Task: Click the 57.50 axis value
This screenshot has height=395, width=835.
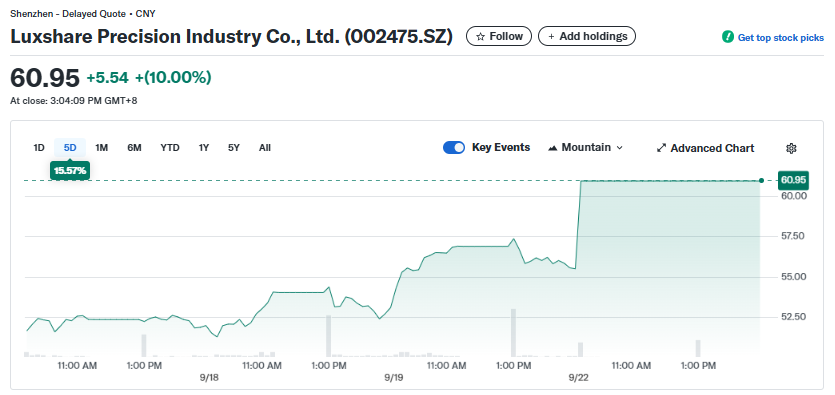Action: 793,236
